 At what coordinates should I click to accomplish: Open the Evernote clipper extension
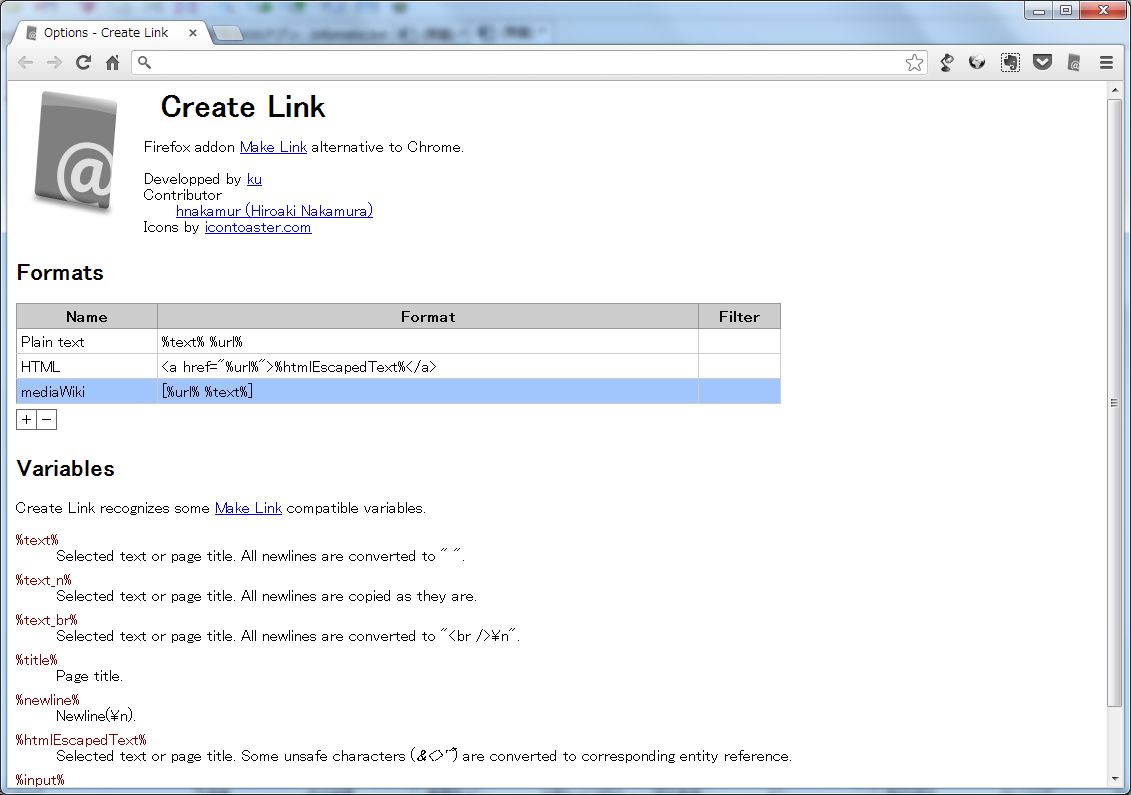[1010, 63]
